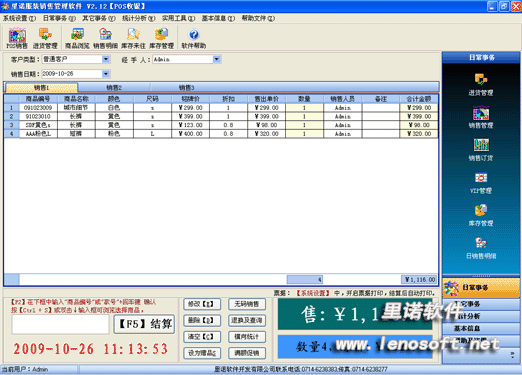This screenshot has width=522, height=375.
Task: Click the 清空 button
Action: coord(202,337)
